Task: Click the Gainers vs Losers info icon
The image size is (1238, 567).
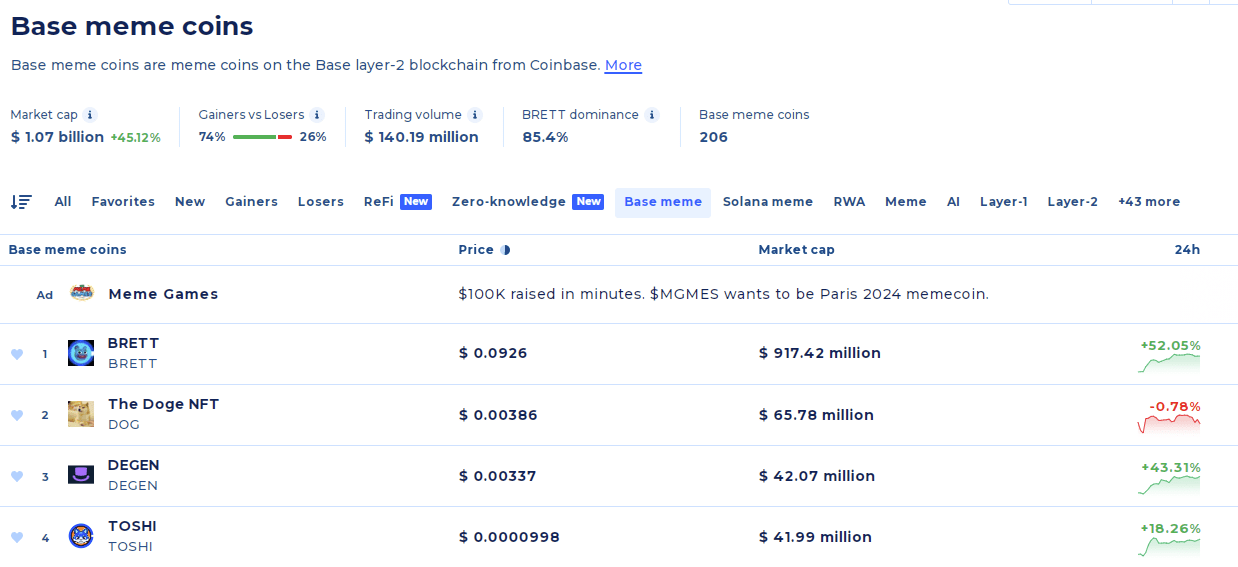Action: pyautogui.click(x=317, y=115)
